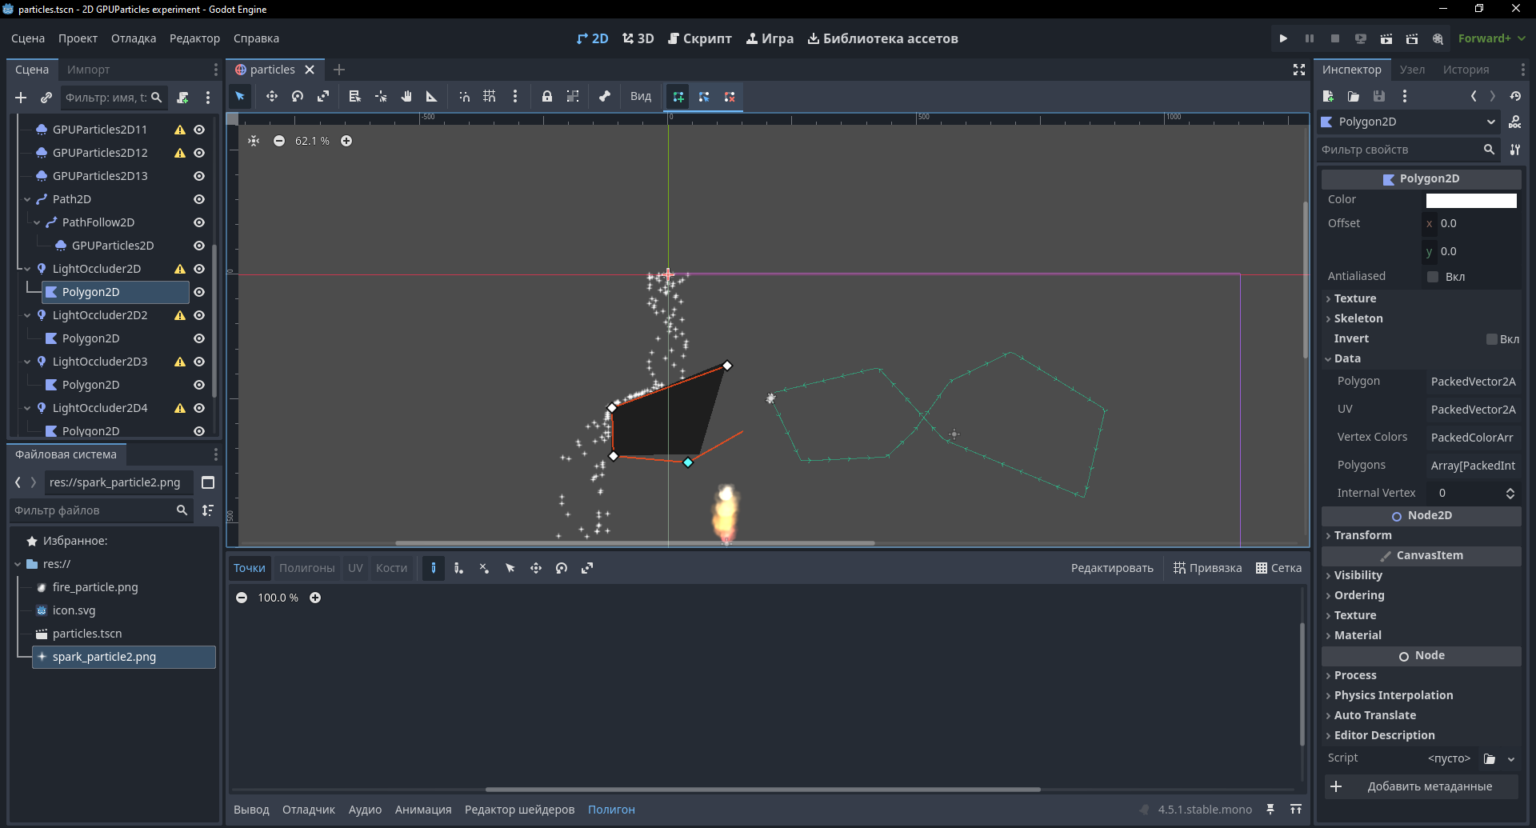
Task: Open the Вид viewport menu
Action: tap(641, 97)
